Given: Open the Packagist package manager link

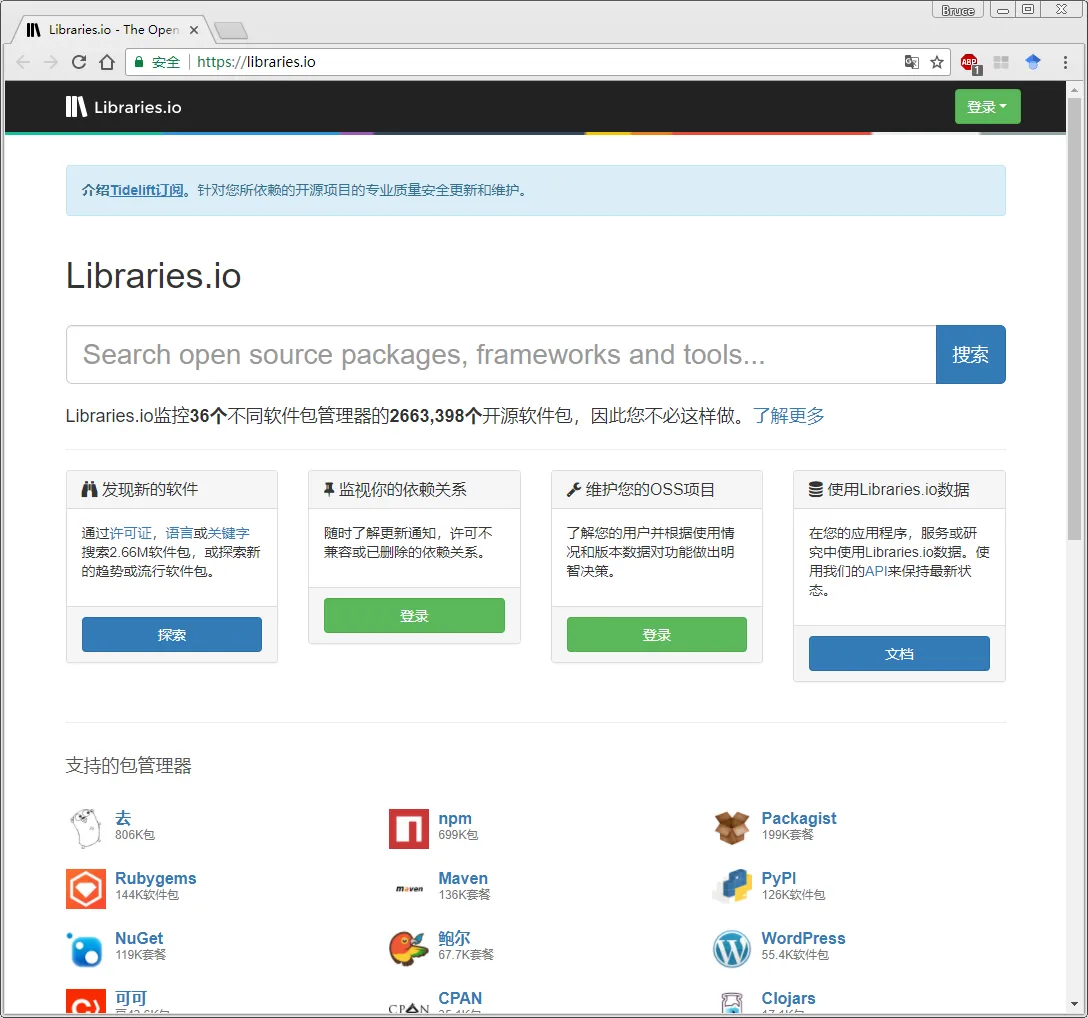Looking at the screenshot, I should click(x=799, y=818).
